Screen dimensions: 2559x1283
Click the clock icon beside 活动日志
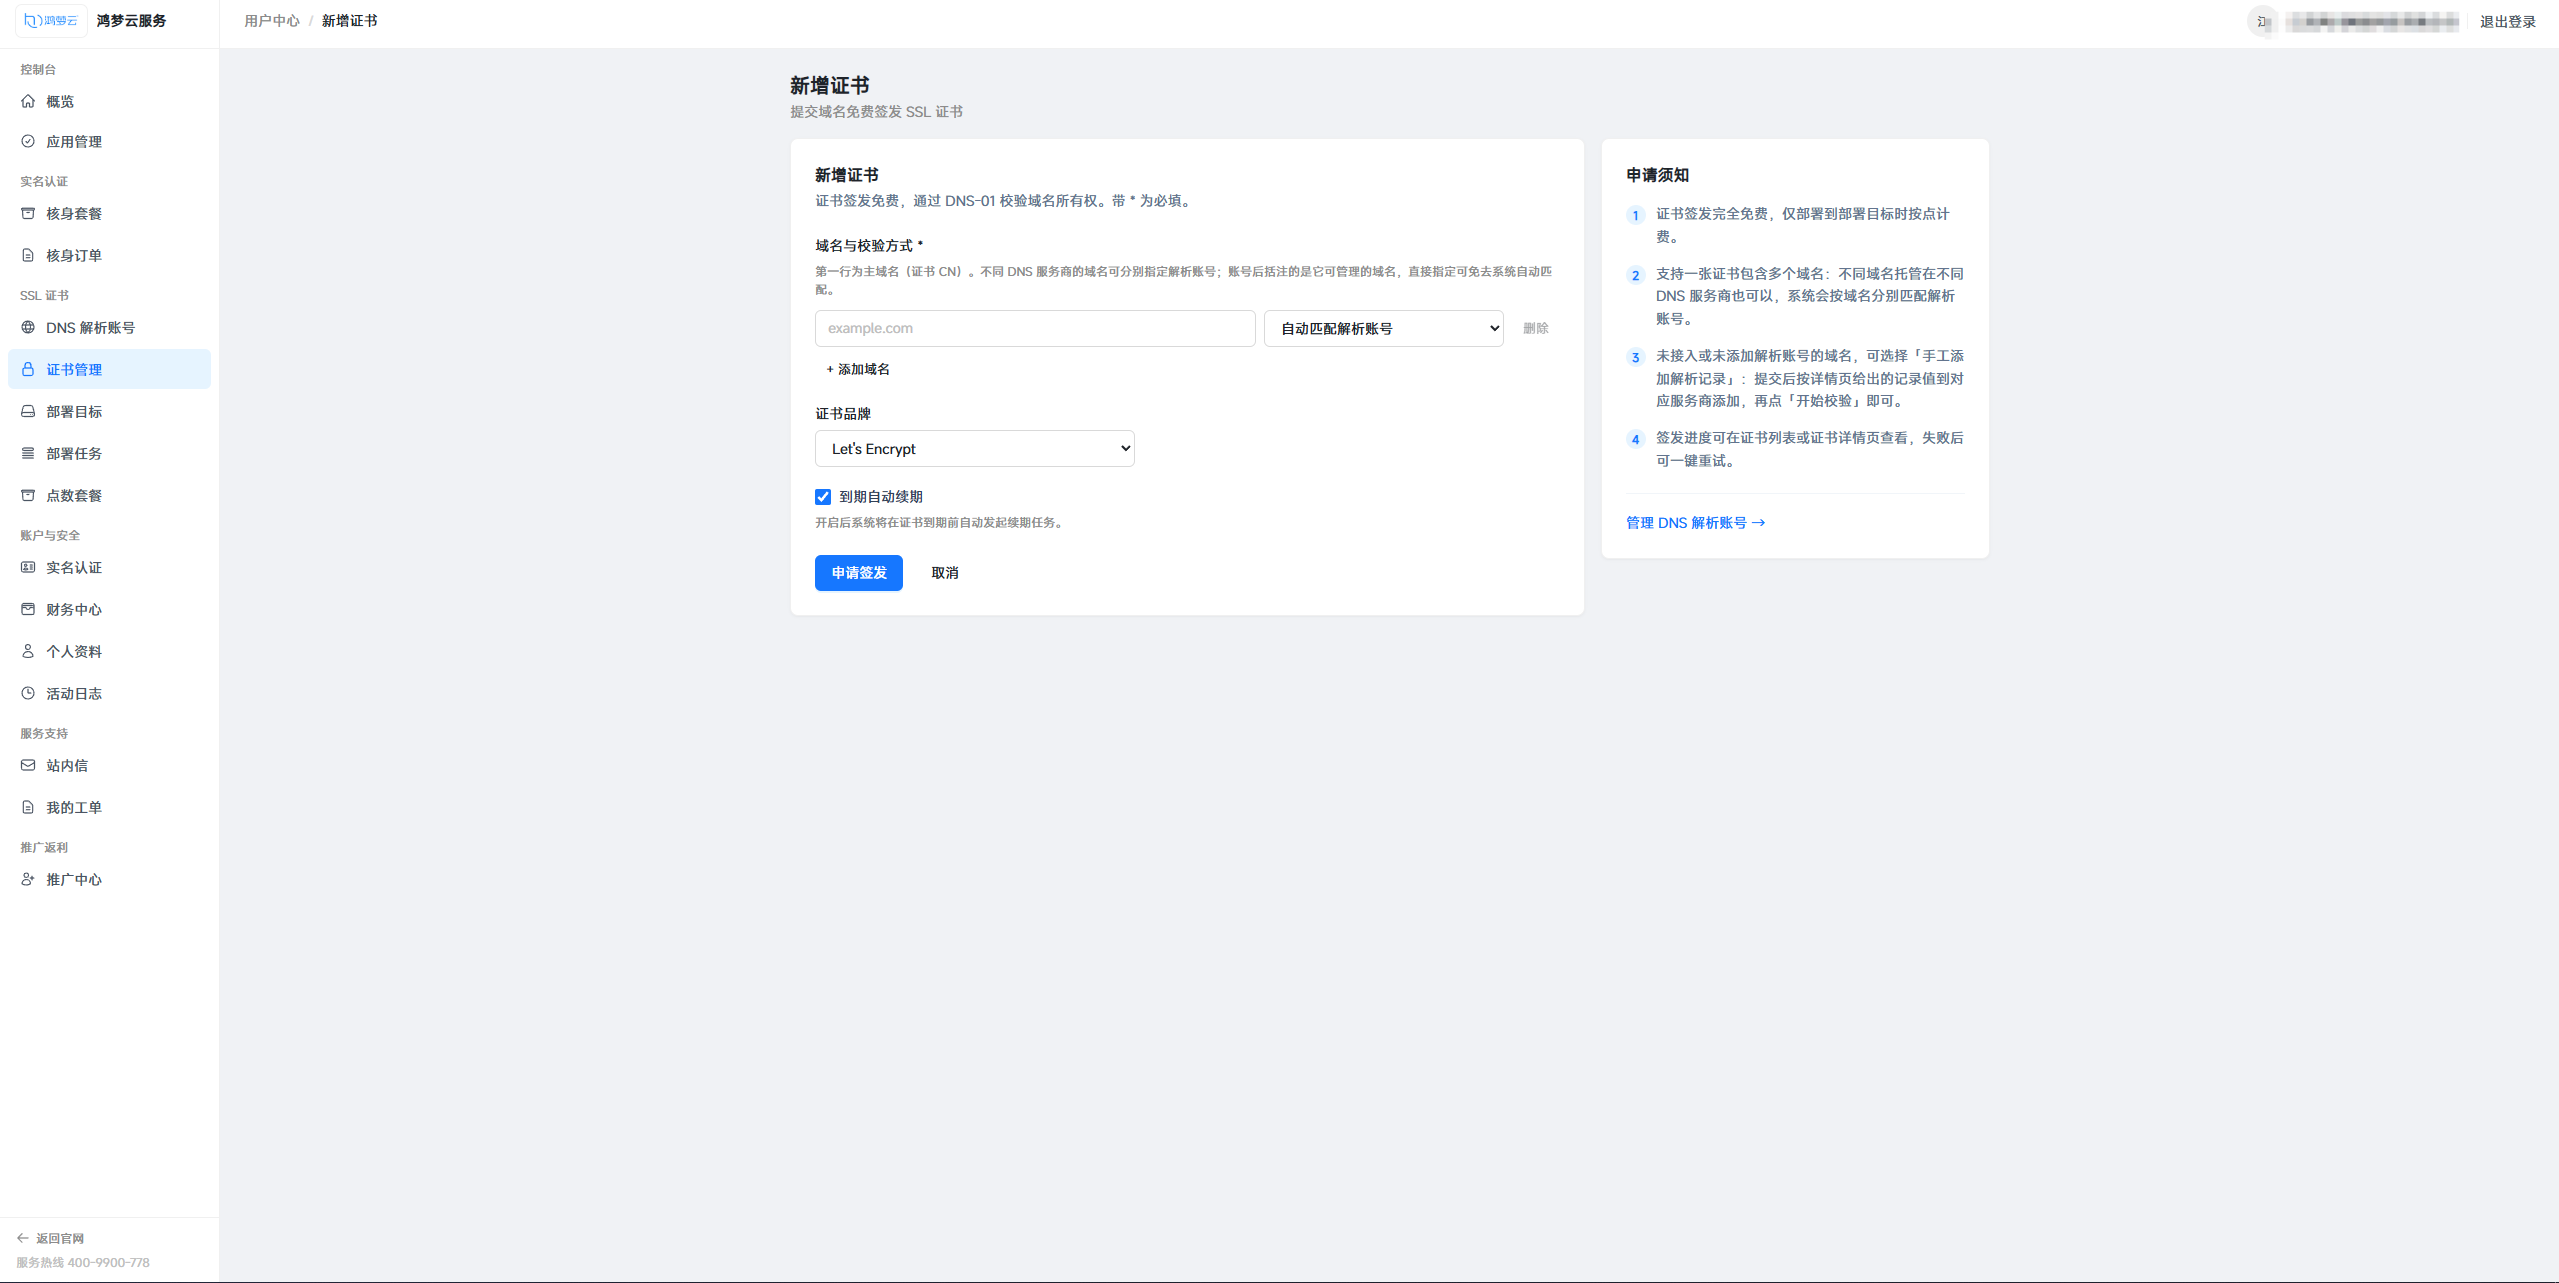click(x=28, y=693)
